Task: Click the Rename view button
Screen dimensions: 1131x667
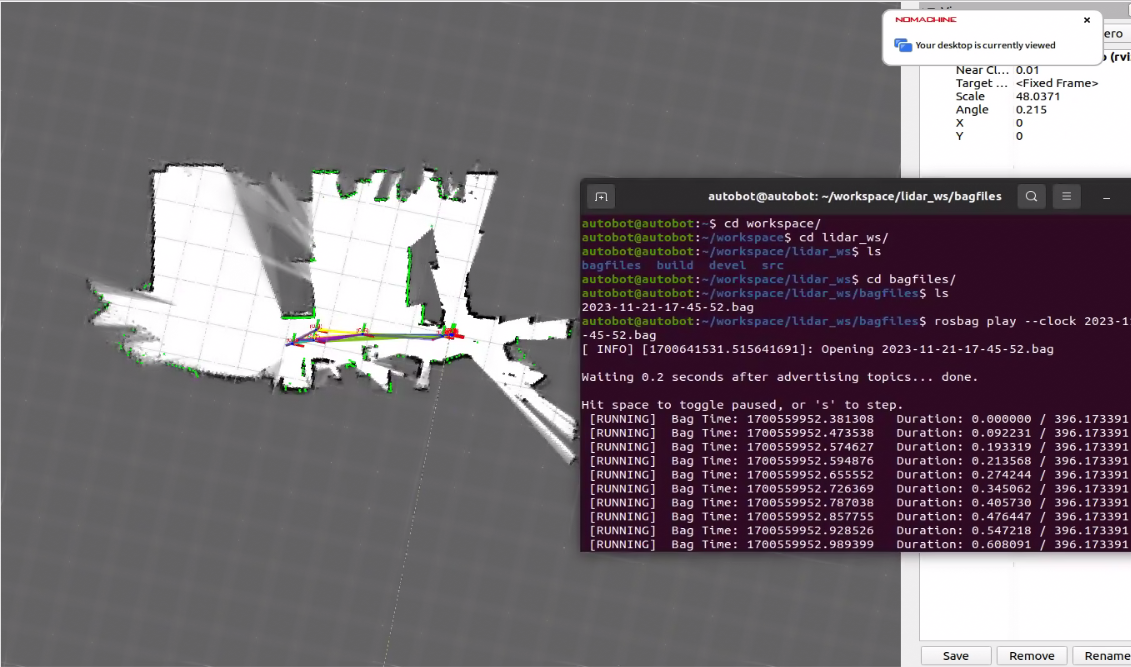Action: [x=1106, y=656]
